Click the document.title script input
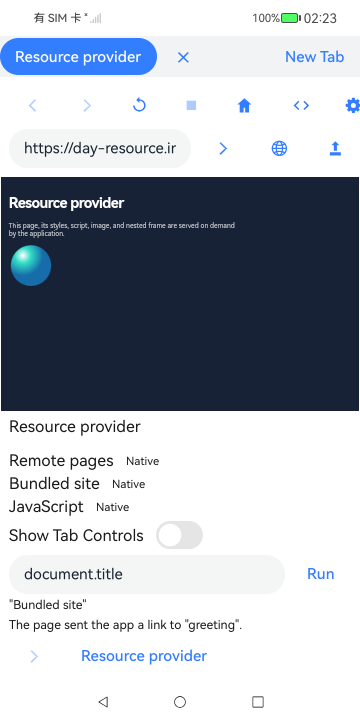Viewport: 360px width, 720px height. [147, 574]
